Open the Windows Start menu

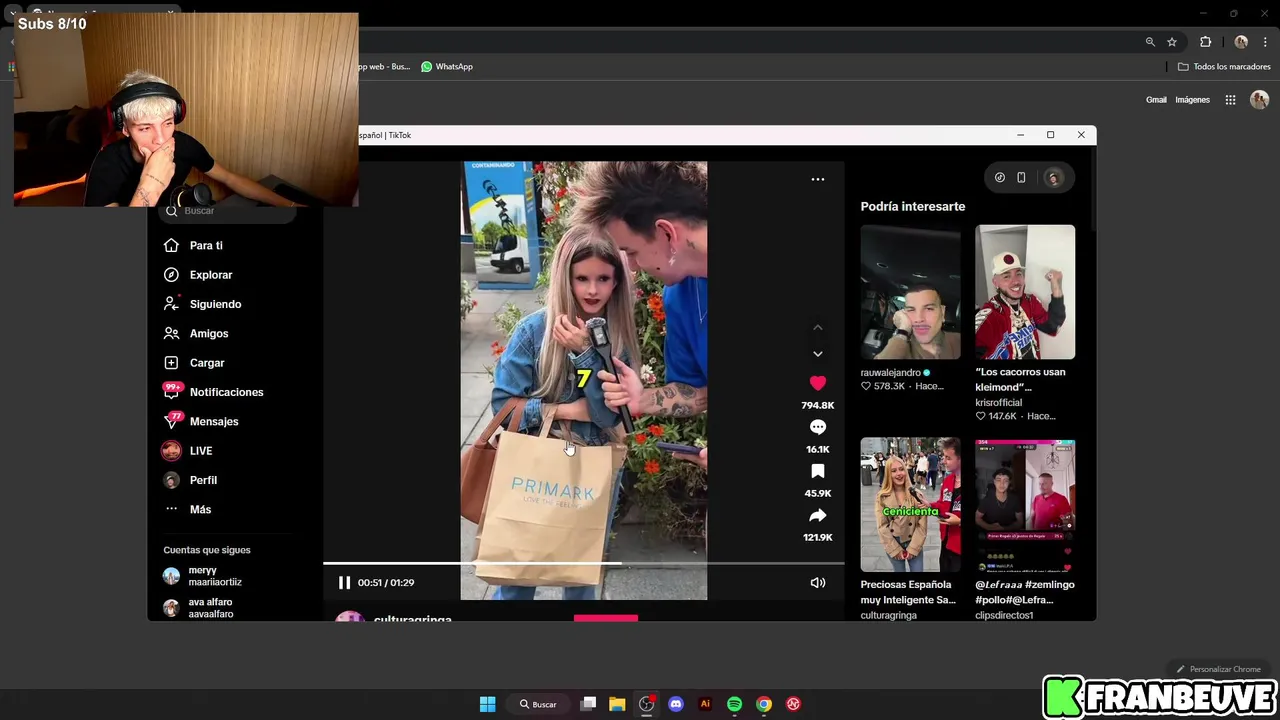(x=487, y=704)
